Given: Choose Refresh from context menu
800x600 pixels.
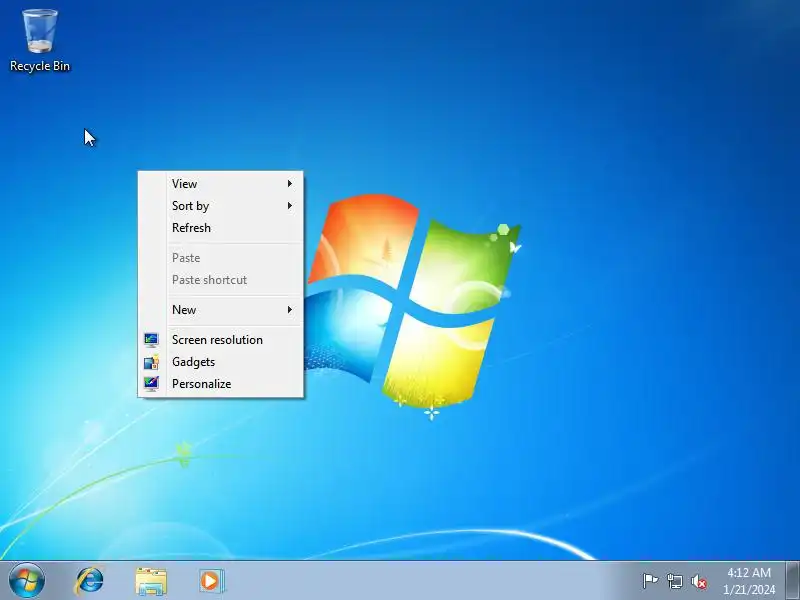Looking at the screenshot, I should coord(220,228).
